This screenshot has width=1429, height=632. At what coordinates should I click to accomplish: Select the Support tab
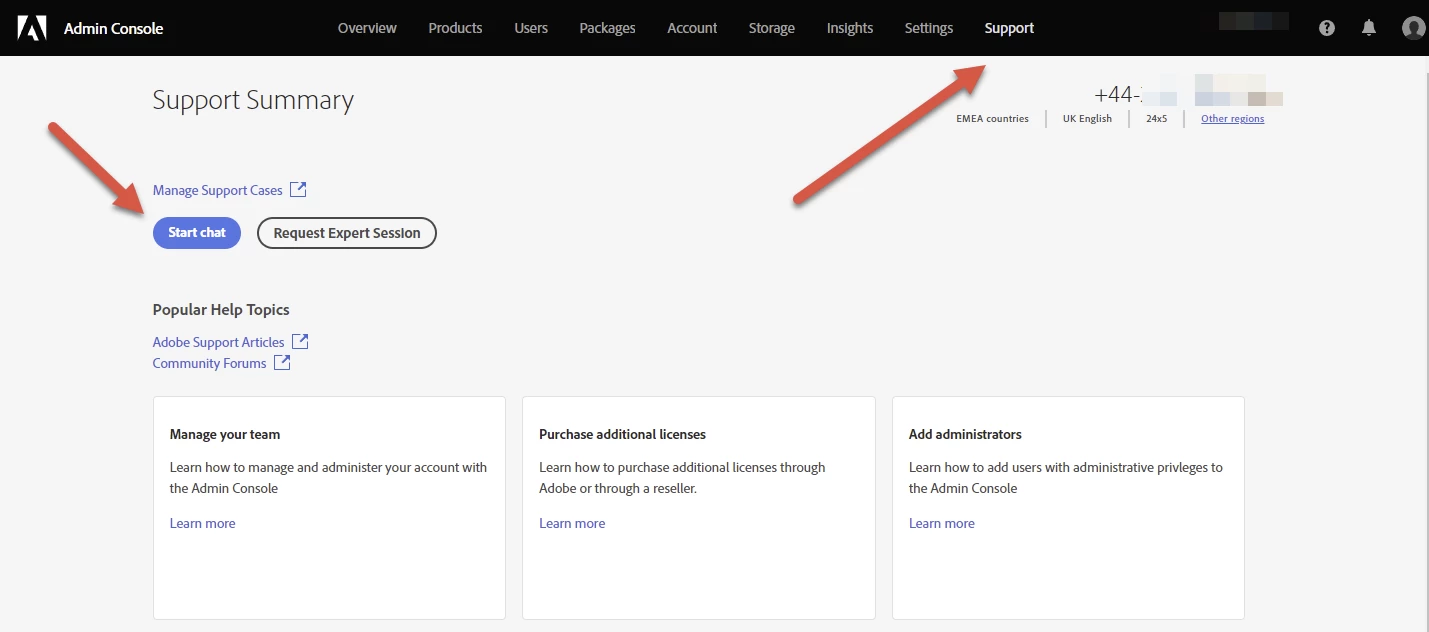click(1009, 28)
